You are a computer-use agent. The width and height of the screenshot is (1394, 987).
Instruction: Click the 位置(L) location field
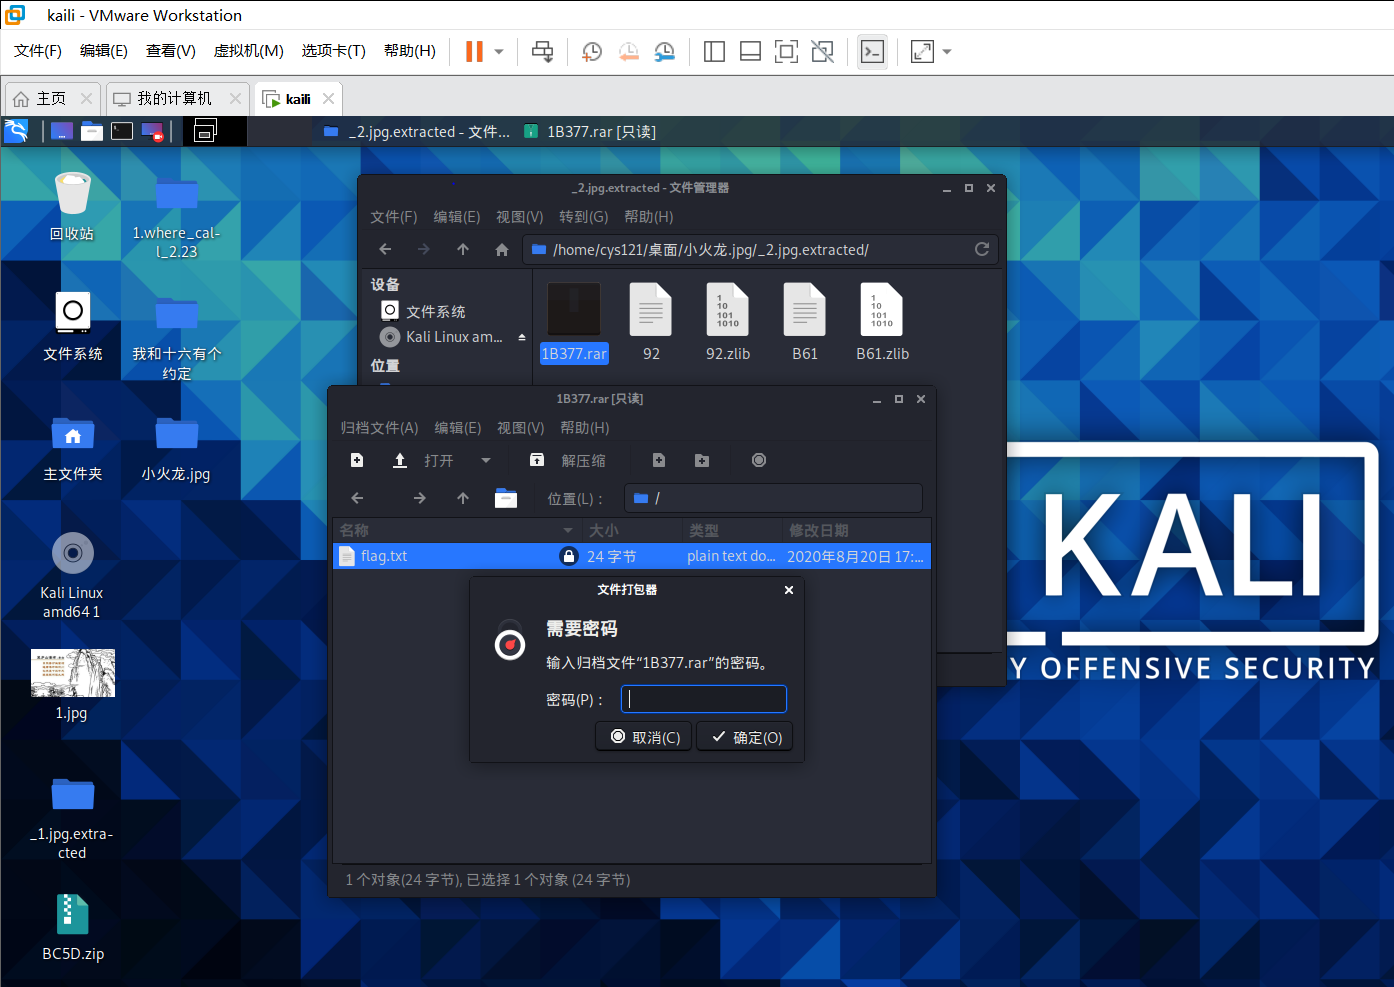(x=773, y=498)
